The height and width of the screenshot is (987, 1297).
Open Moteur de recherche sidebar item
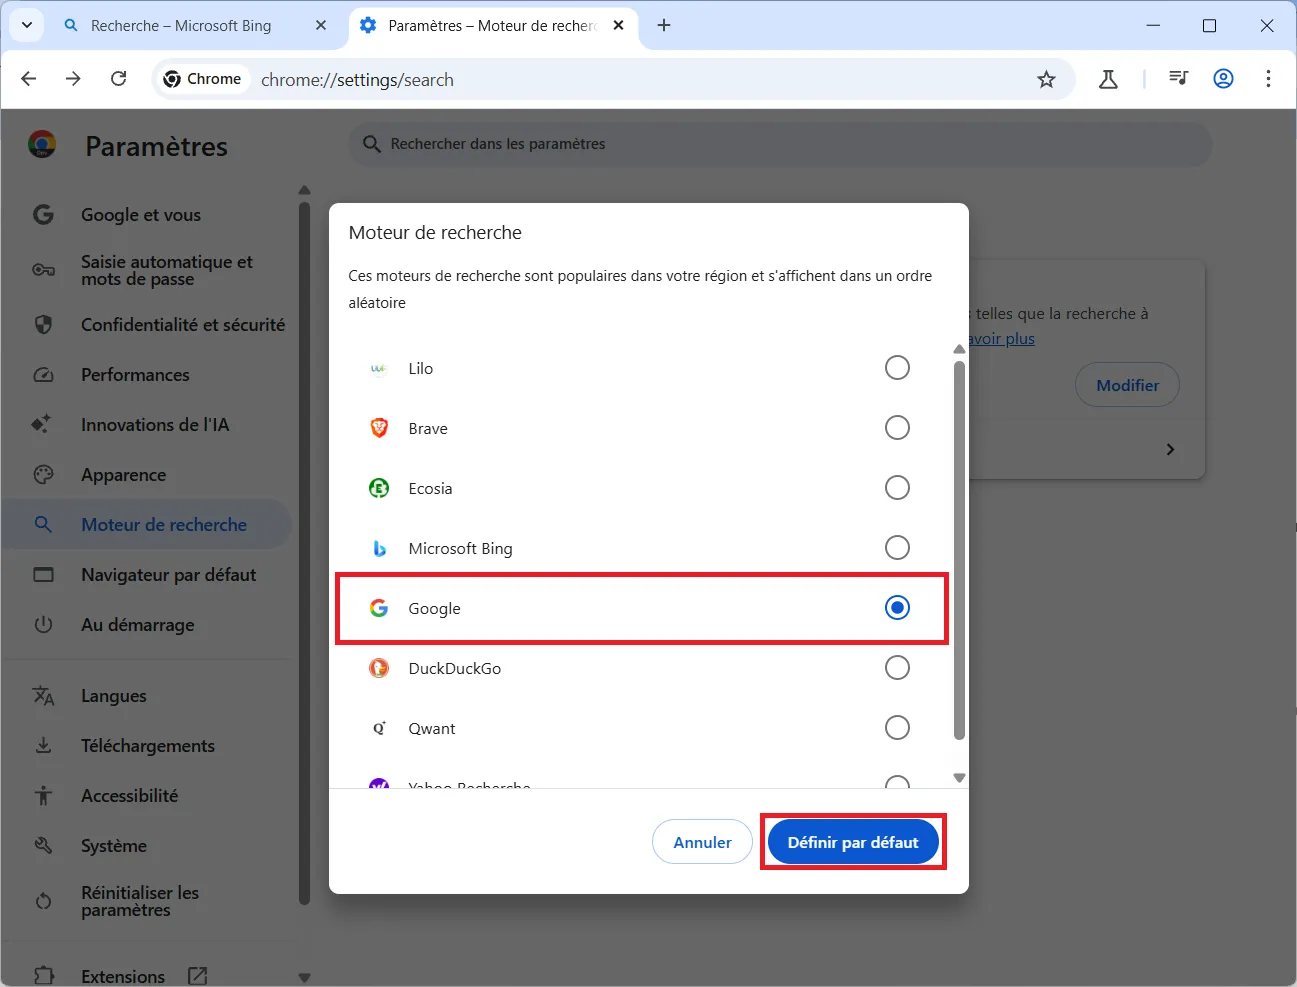[147, 525]
